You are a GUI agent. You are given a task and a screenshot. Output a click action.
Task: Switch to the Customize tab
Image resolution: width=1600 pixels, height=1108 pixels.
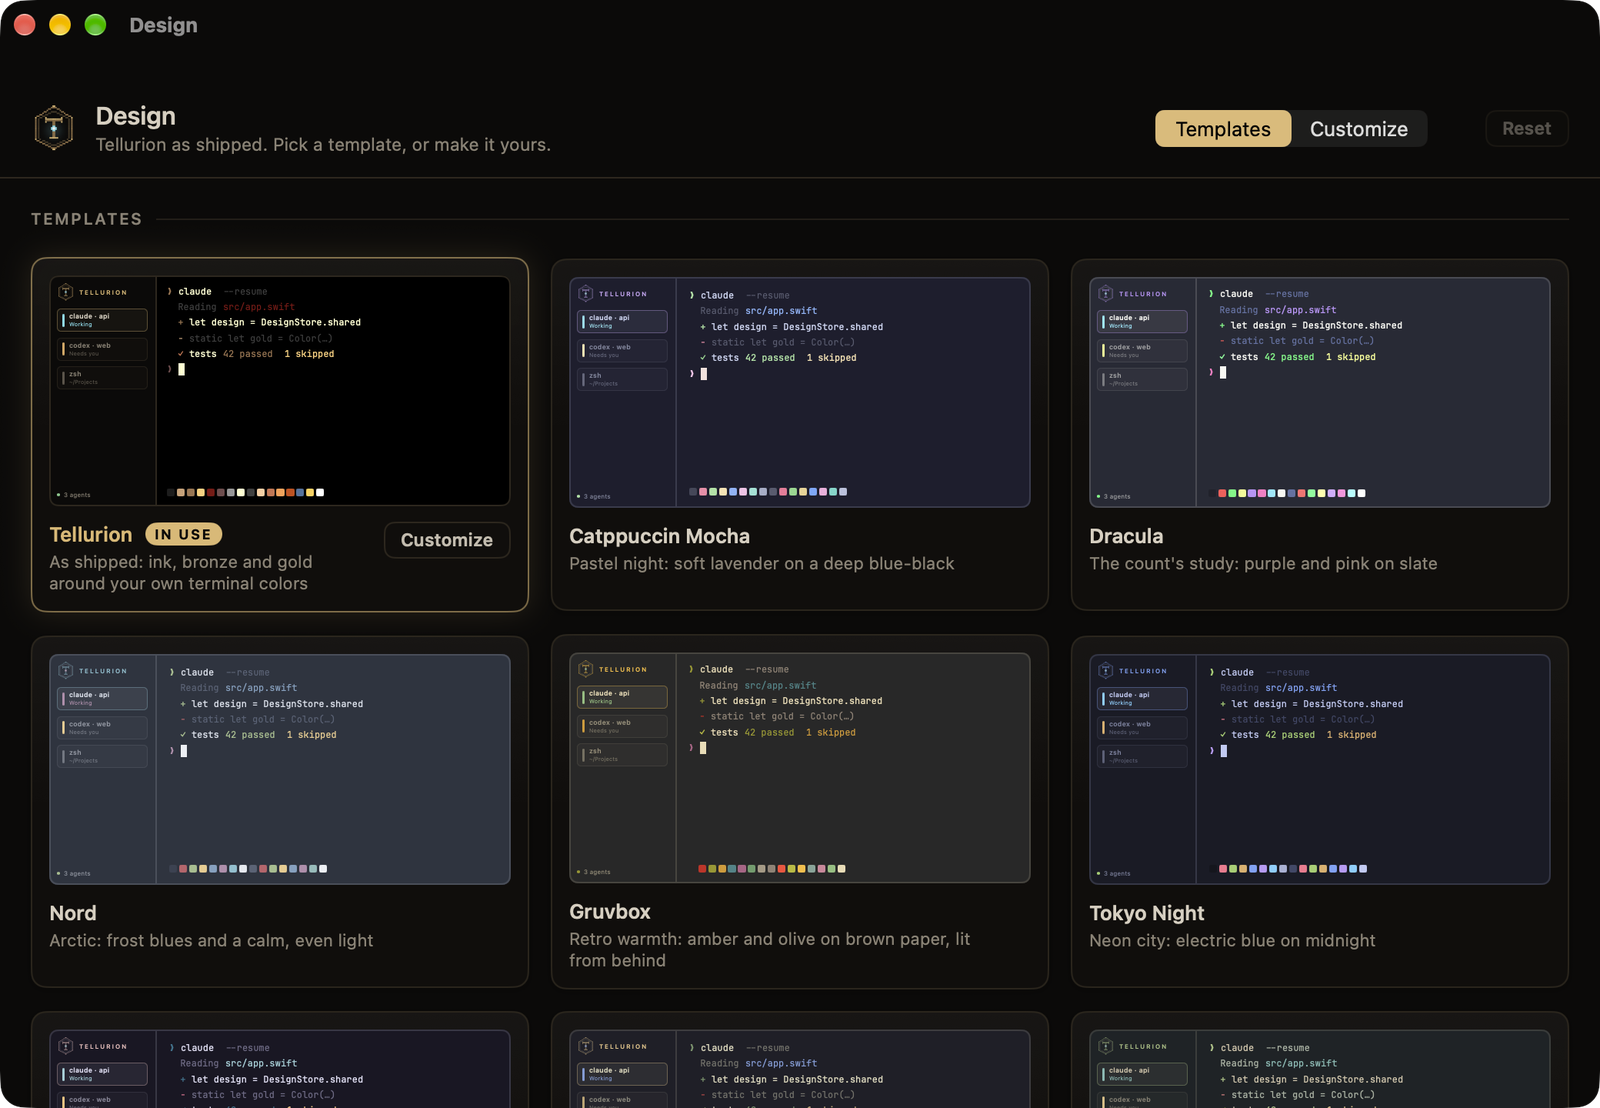(1359, 129)
